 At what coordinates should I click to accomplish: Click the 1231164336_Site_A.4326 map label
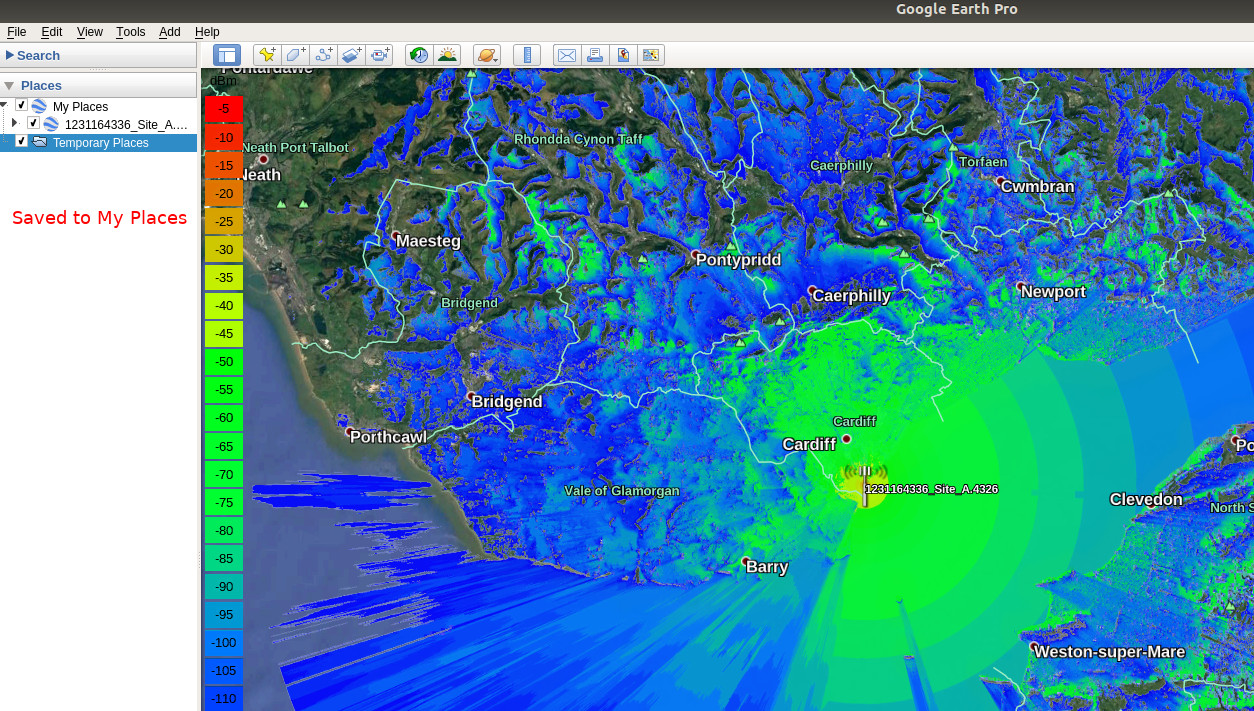pyautogui.click(x=931, y=489)
